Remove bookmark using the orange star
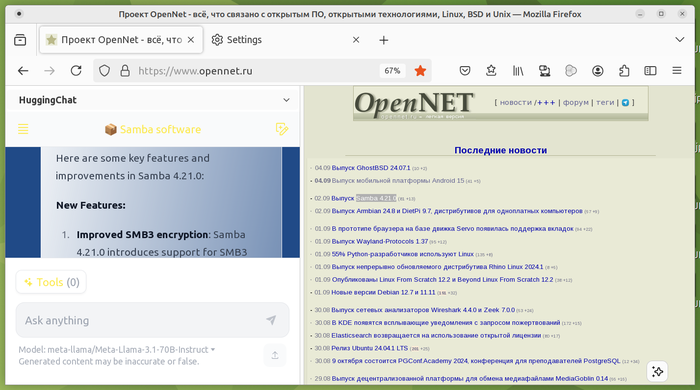The height and width of the screenshot is (390, 700). (420, 71)
